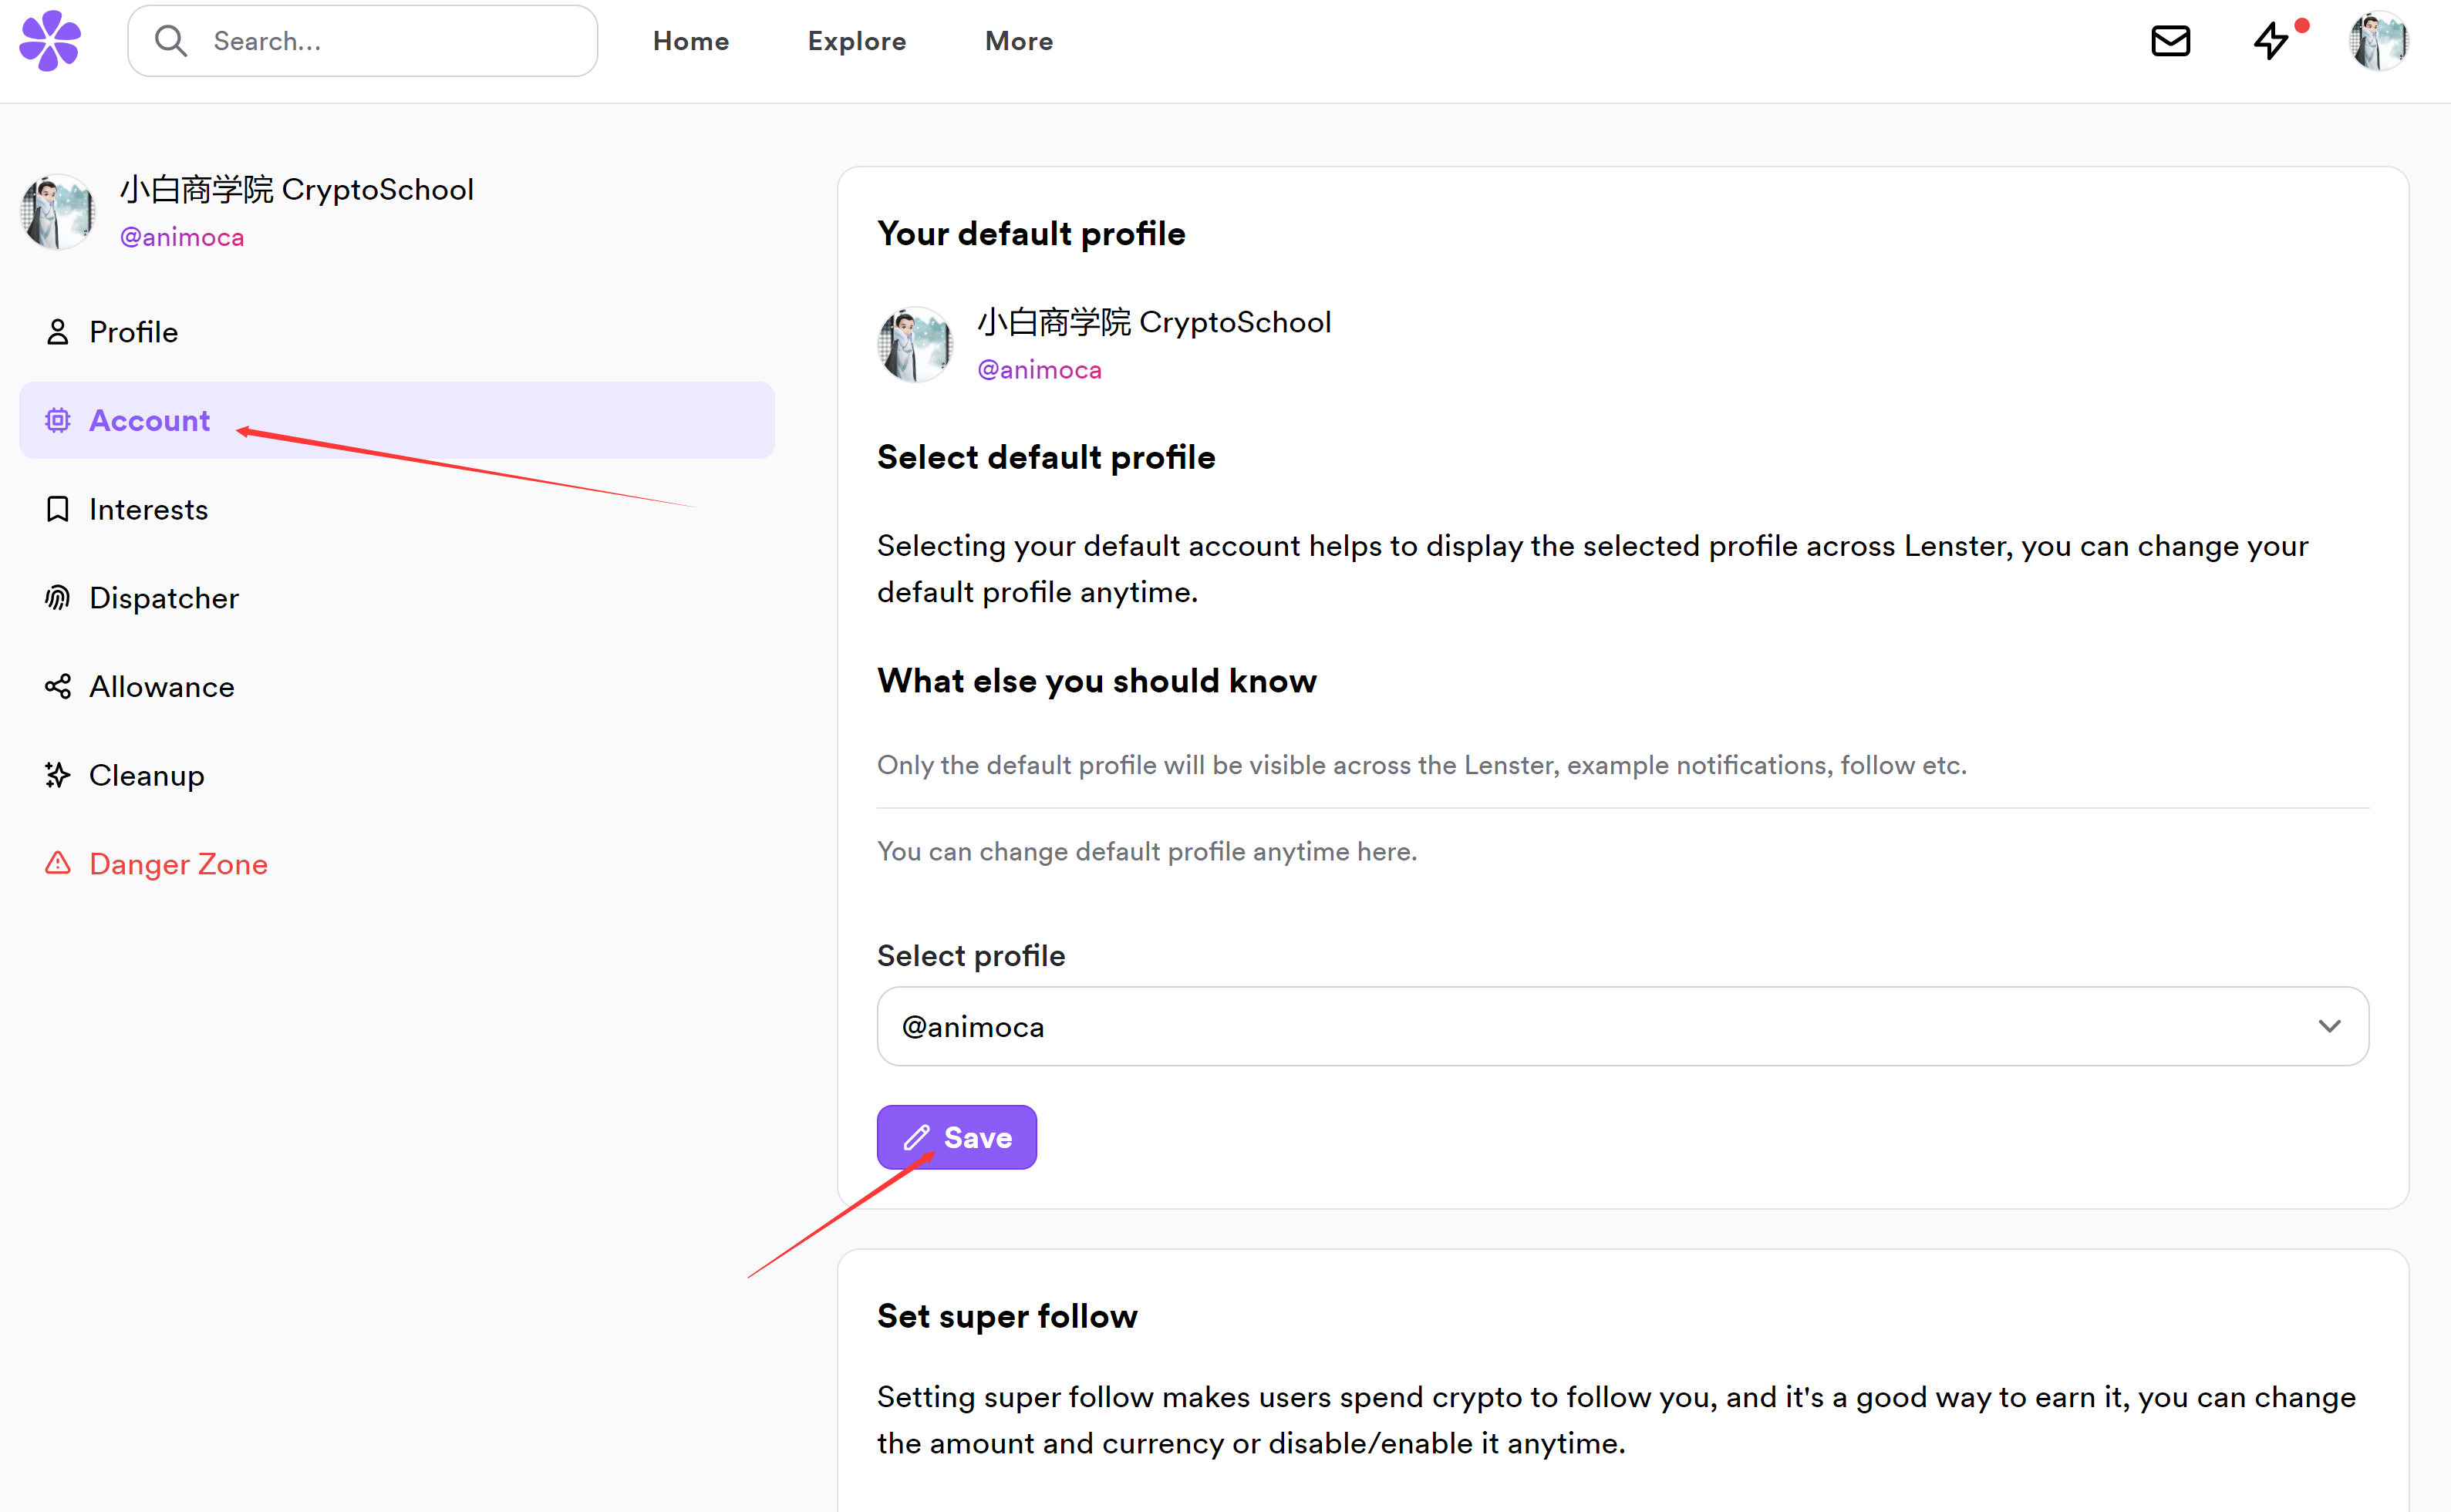Image resolution: width=2451 pixels, height=1512 pixels.
Task: Open notifications lightning bolt icon
Action: 2272,41
